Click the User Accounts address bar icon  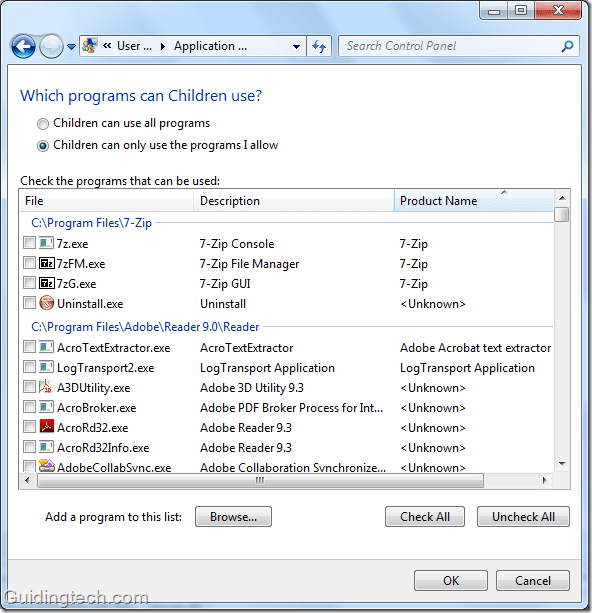point(90,46)
